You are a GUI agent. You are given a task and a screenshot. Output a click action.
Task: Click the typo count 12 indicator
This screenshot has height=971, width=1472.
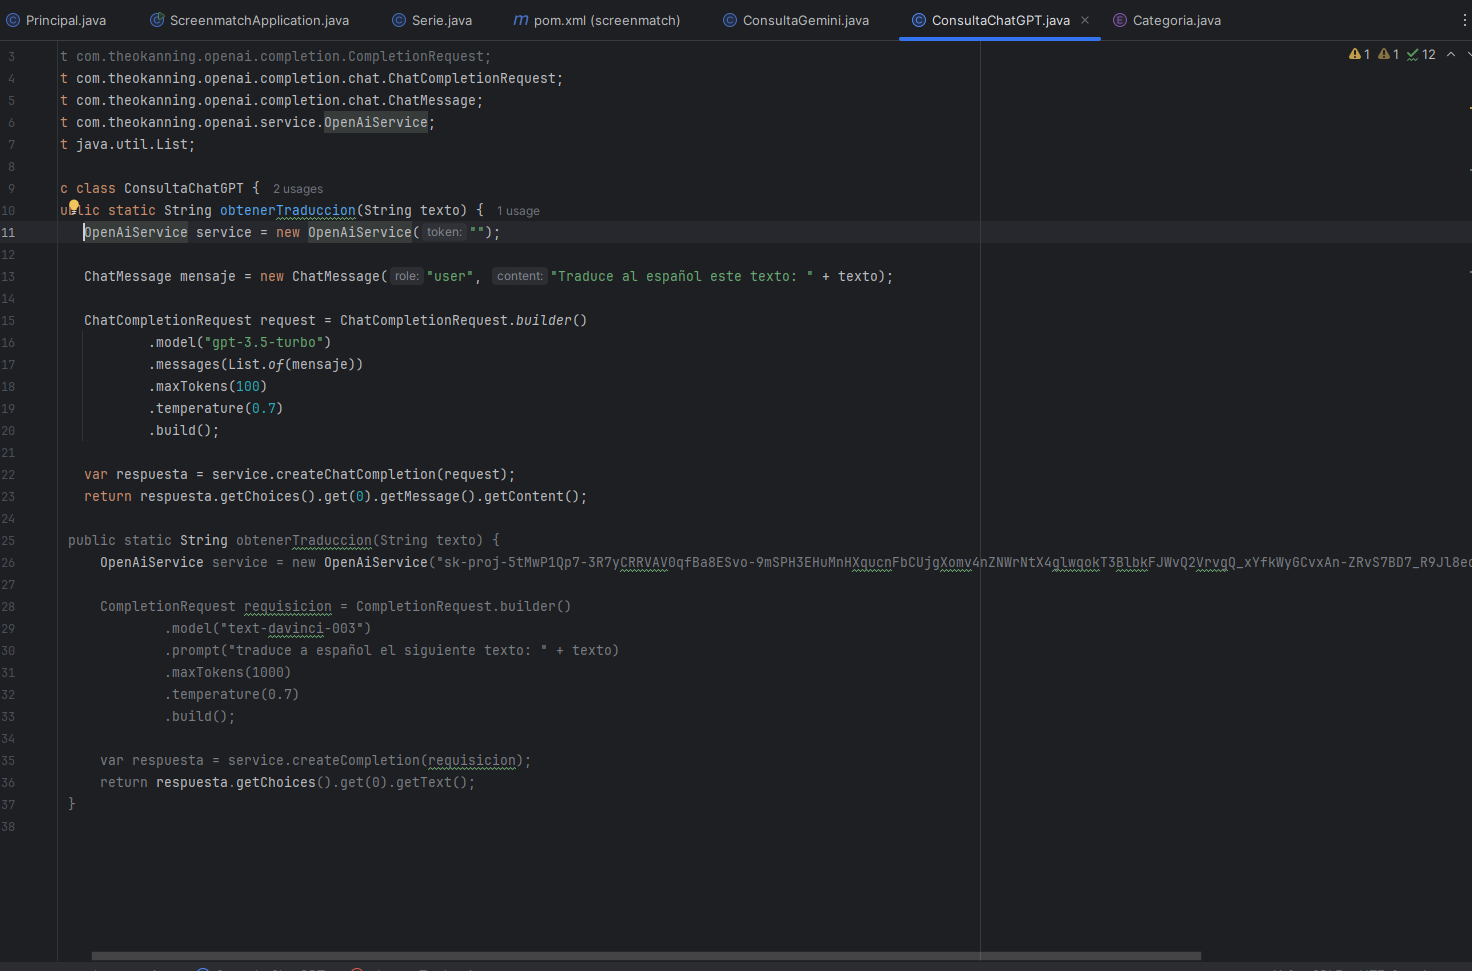click(1421, 54)
